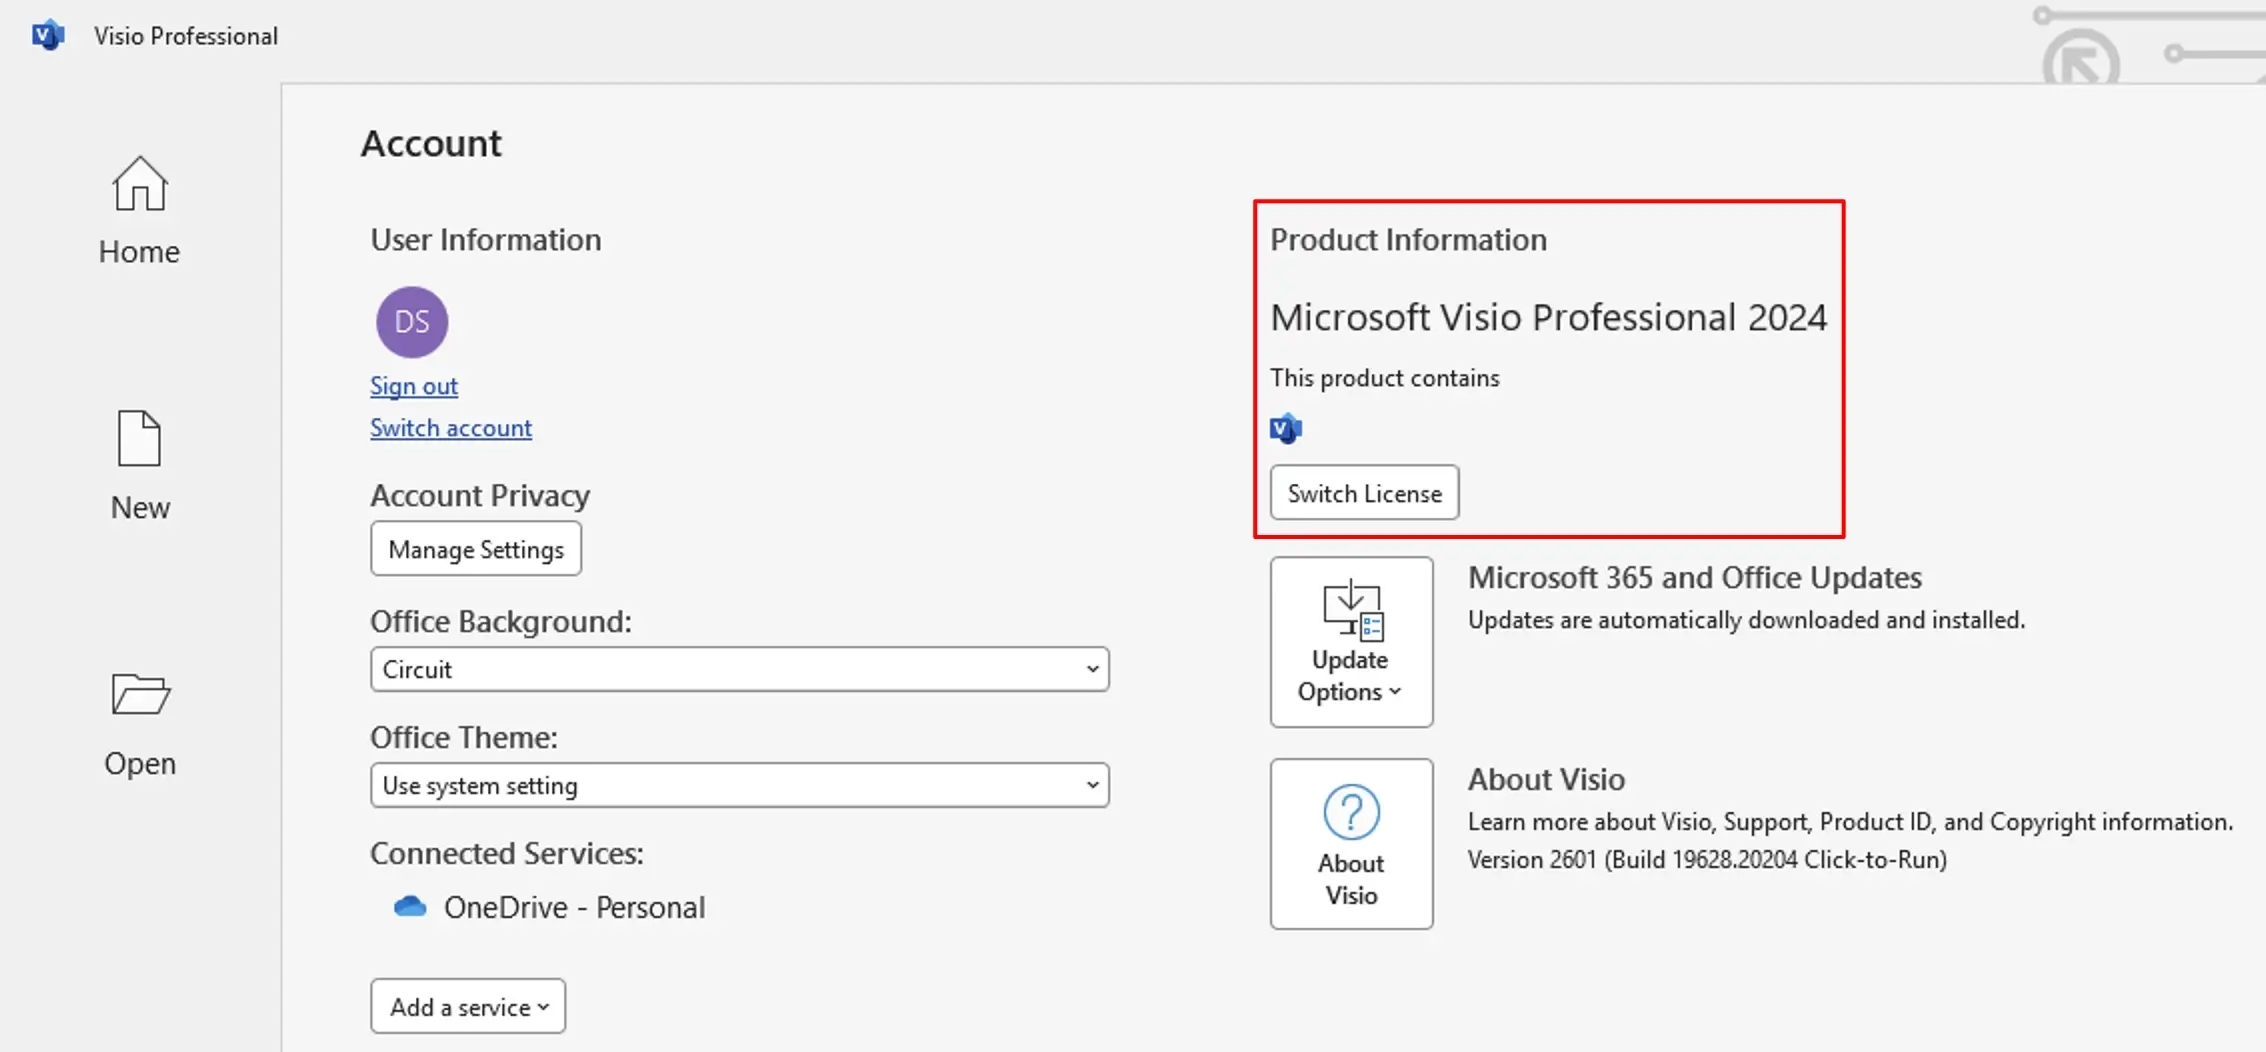Click the OneDrive cloud icon
2266x1052 pixels.
coord(410,907)
